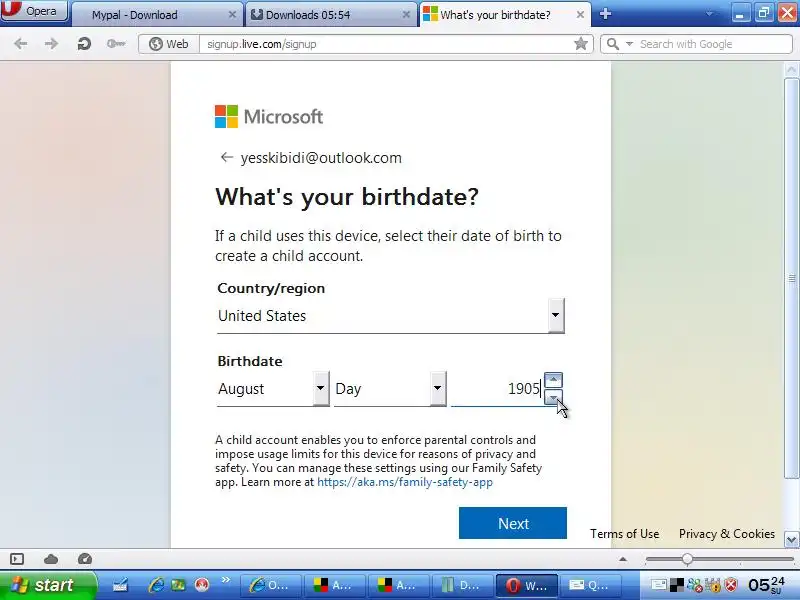
Task: Switch to the Downloads 05:54 tab
Action: click(x=330, y=15)
